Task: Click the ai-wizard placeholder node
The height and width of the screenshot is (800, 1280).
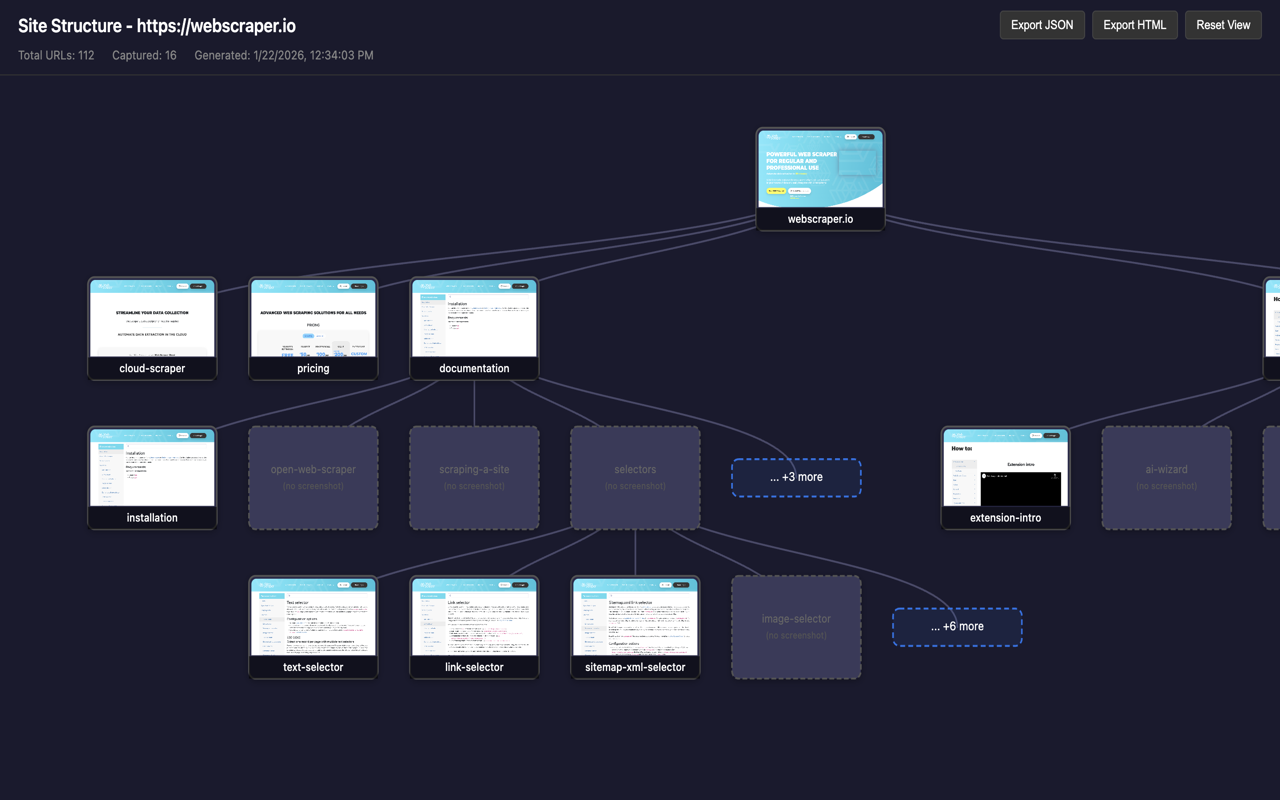Action: pyautogui.click(x=1166, y=478)
